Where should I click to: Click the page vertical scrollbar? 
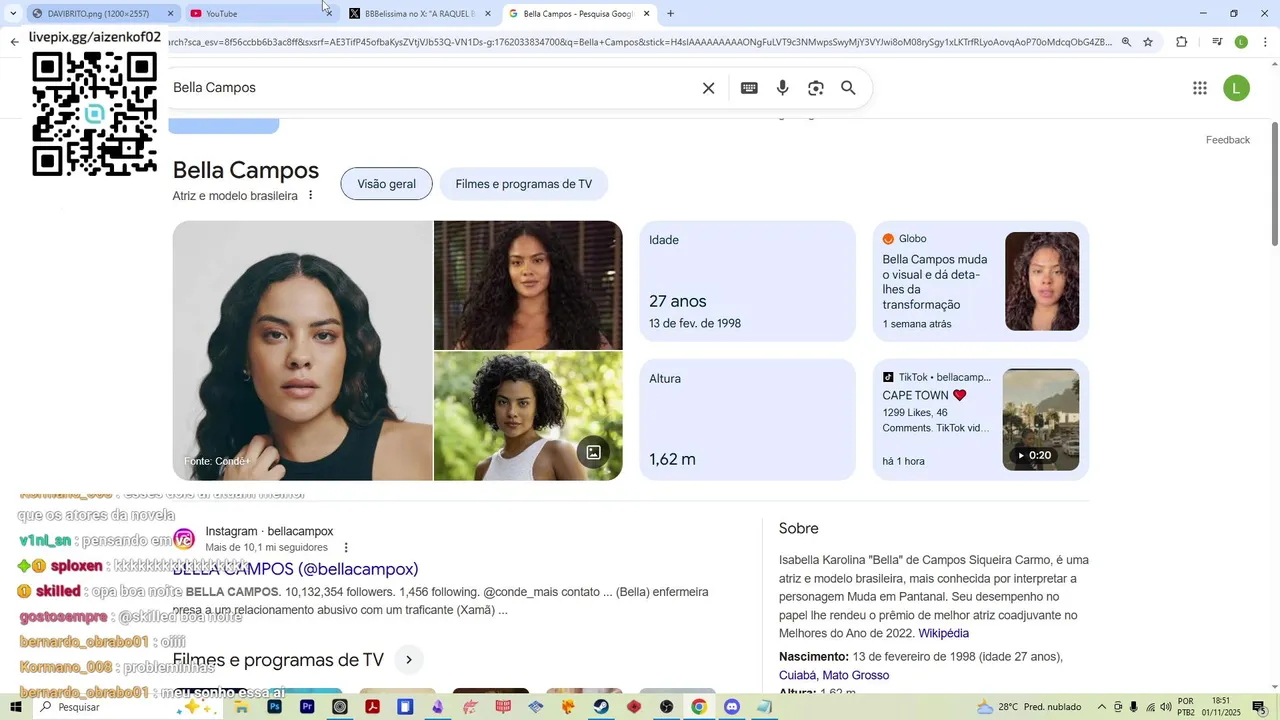pos(1275,183)
